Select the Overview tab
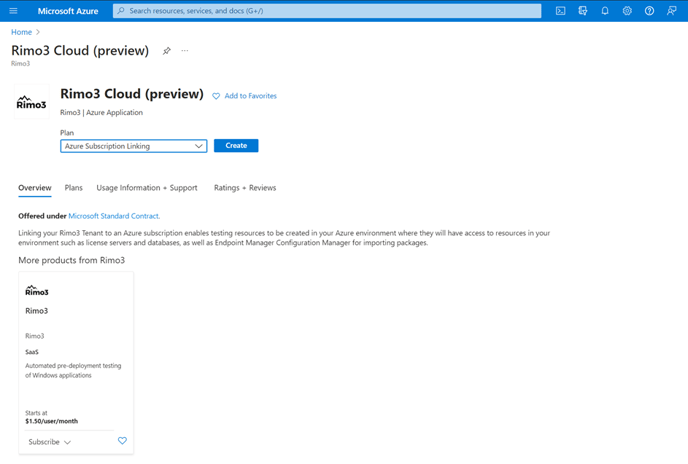The width and height of the screenshot is (688, 464). 35,188
